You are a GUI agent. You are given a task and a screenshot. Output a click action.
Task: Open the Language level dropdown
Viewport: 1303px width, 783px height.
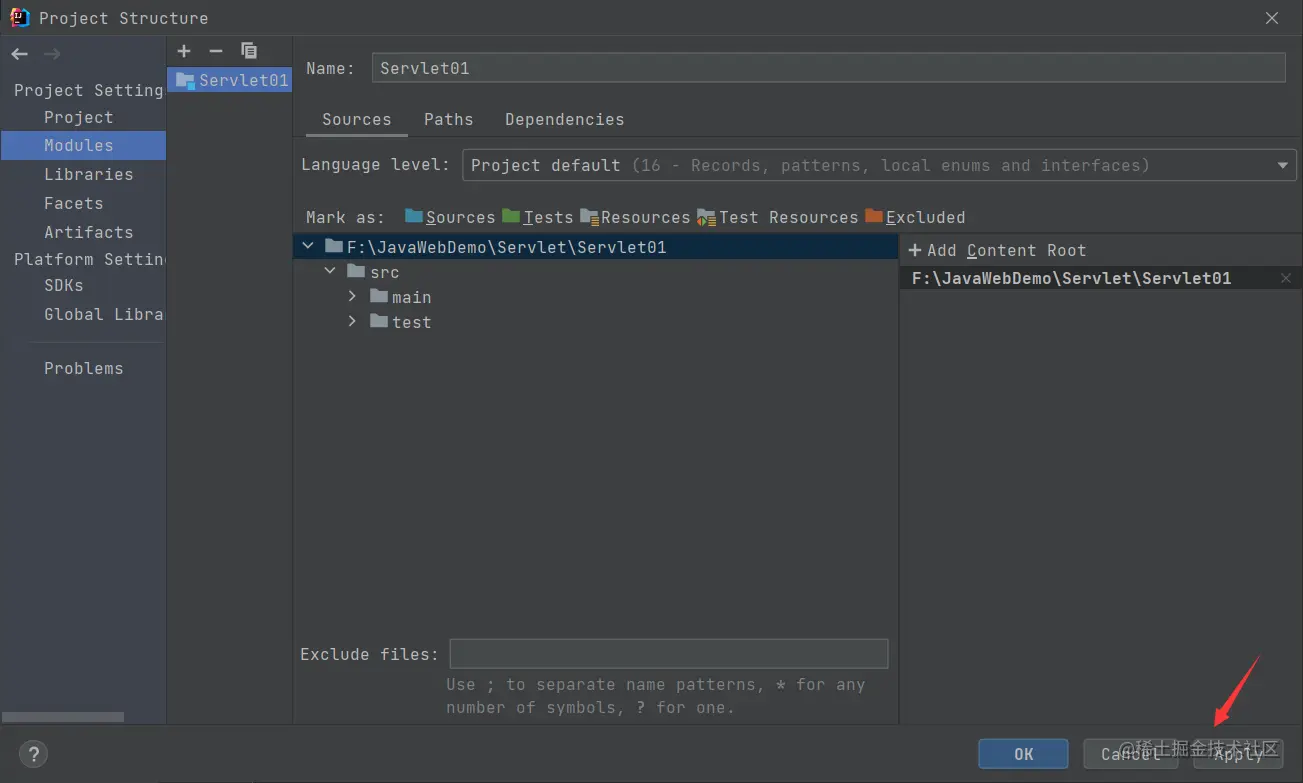(x=879, y=165)
